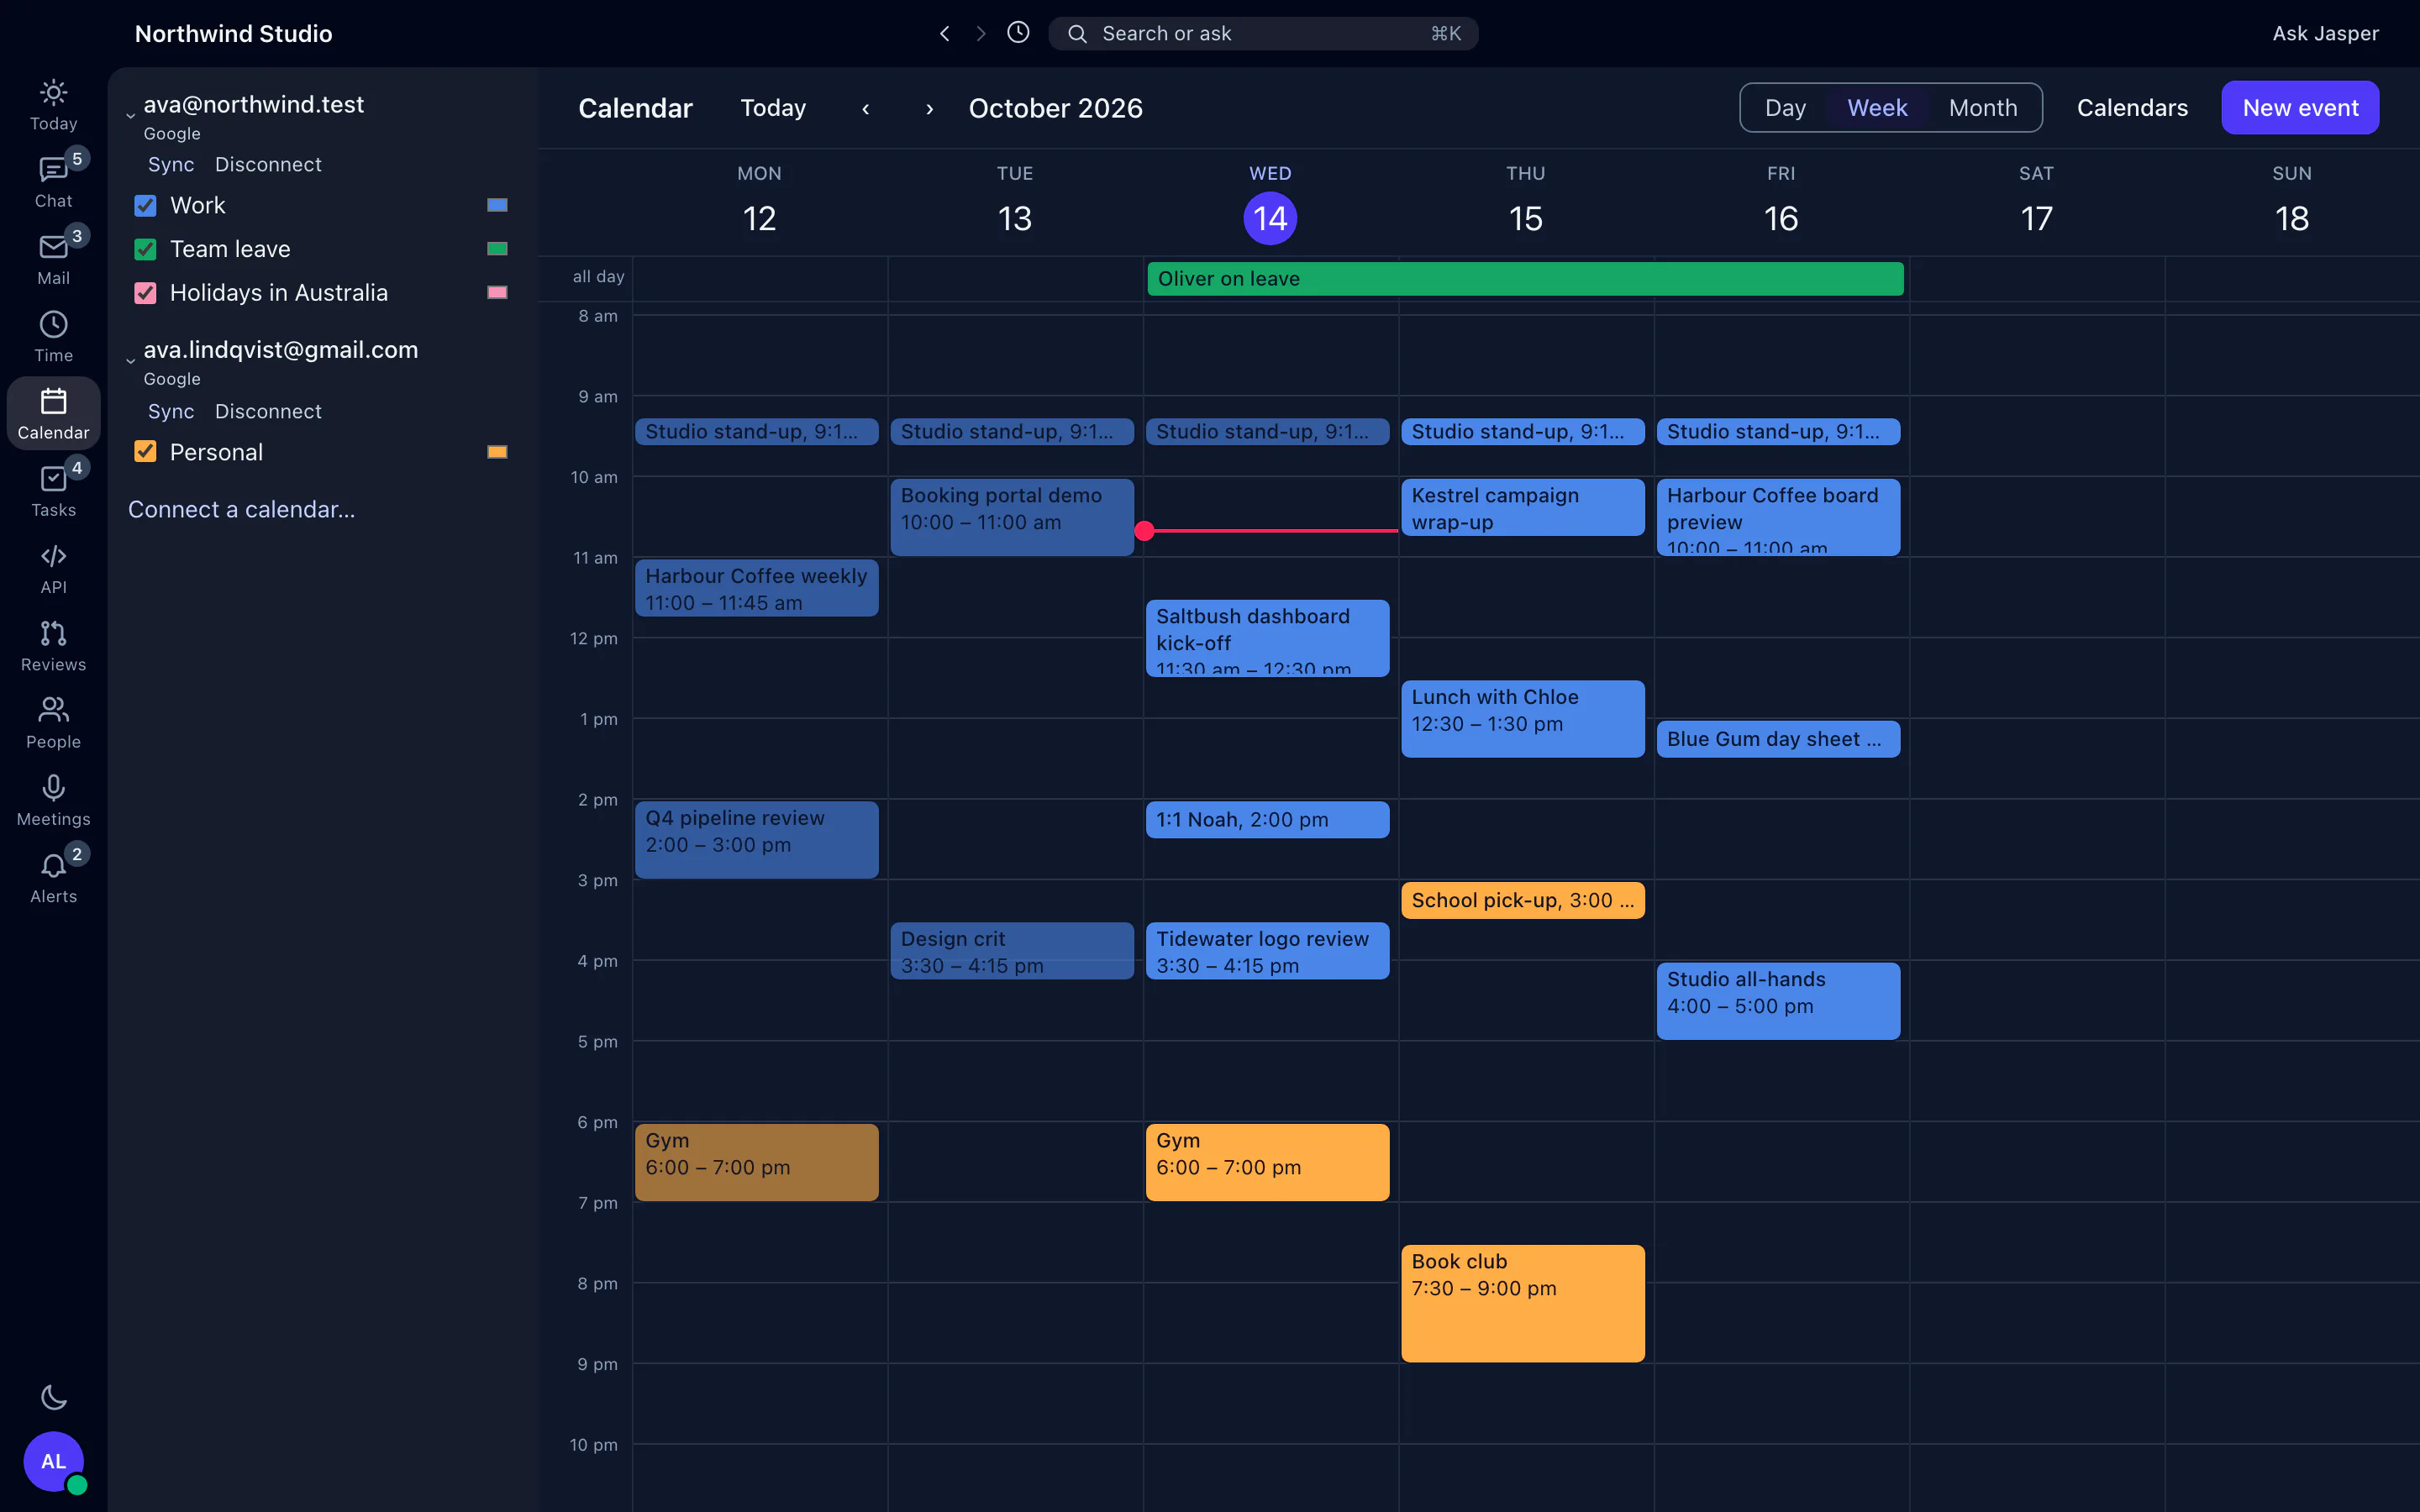The width and height of the screenshot is (2420, 1512).
Task: Go back with top bar back arrow
Action: click(x=944, y=33)
